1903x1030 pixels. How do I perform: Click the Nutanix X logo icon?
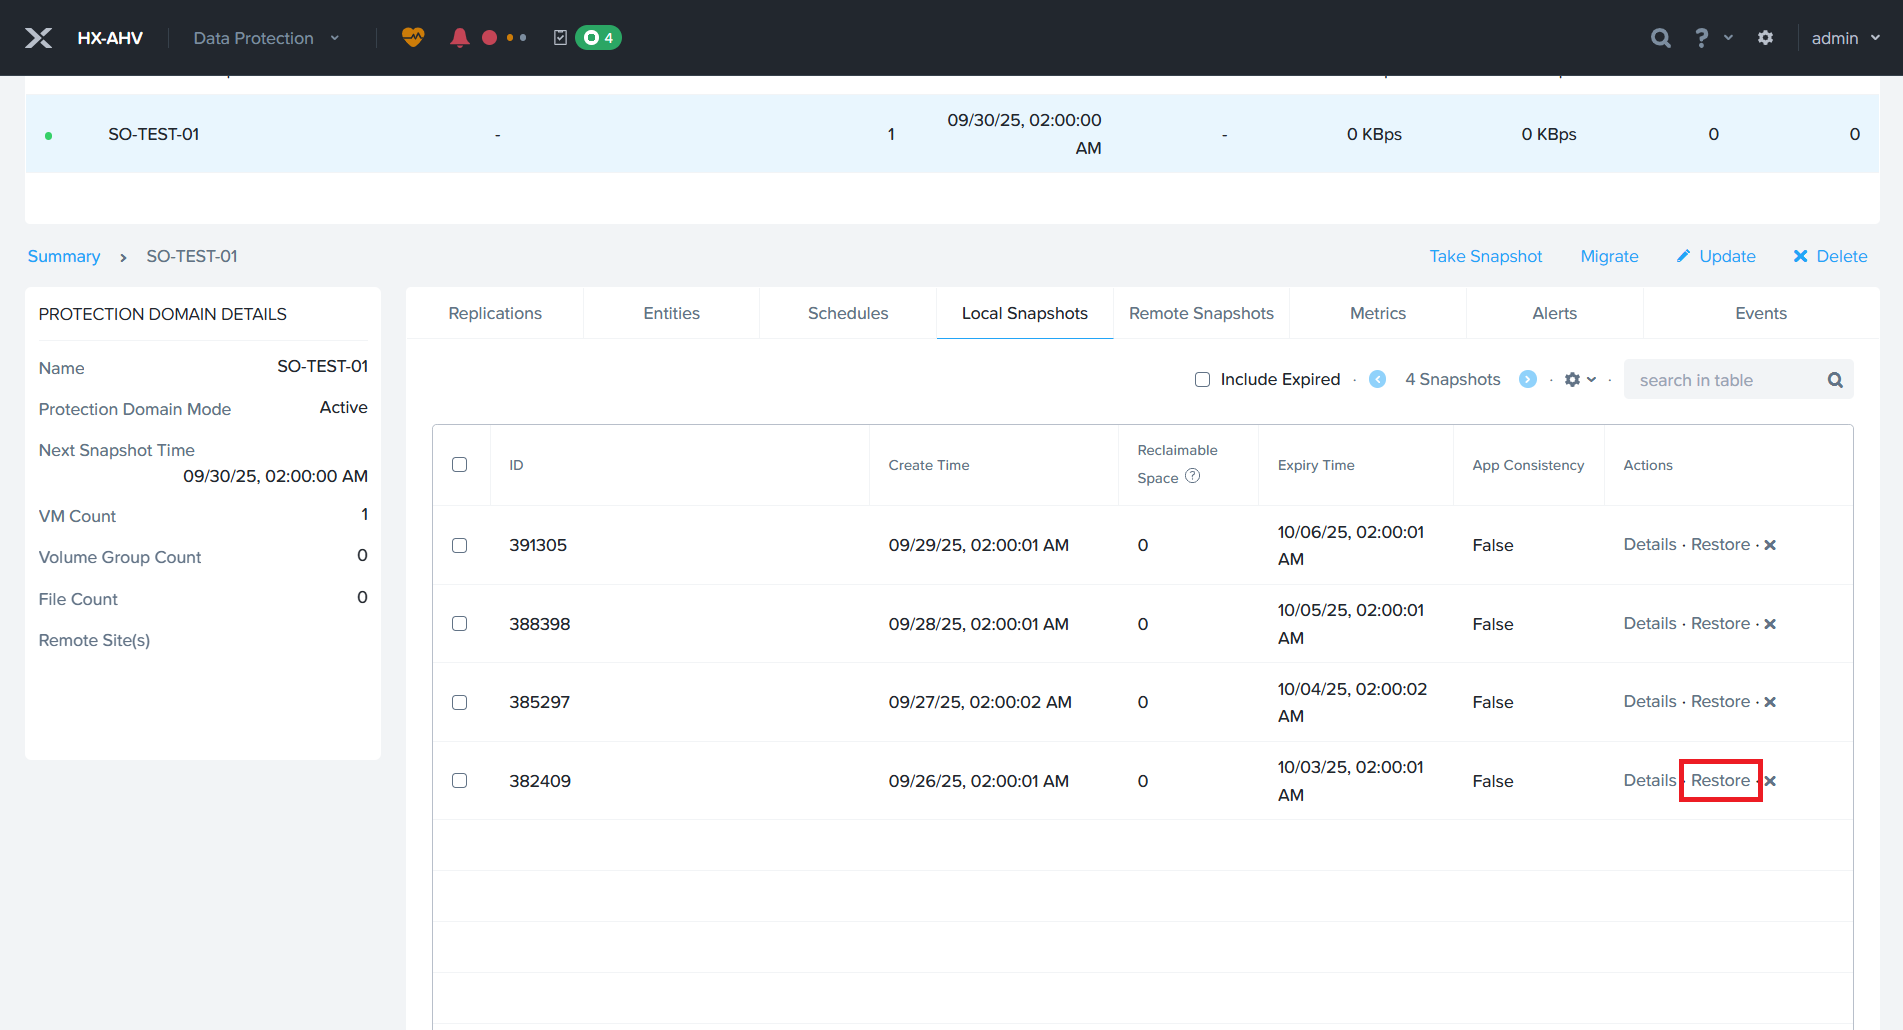coord(38,38)
